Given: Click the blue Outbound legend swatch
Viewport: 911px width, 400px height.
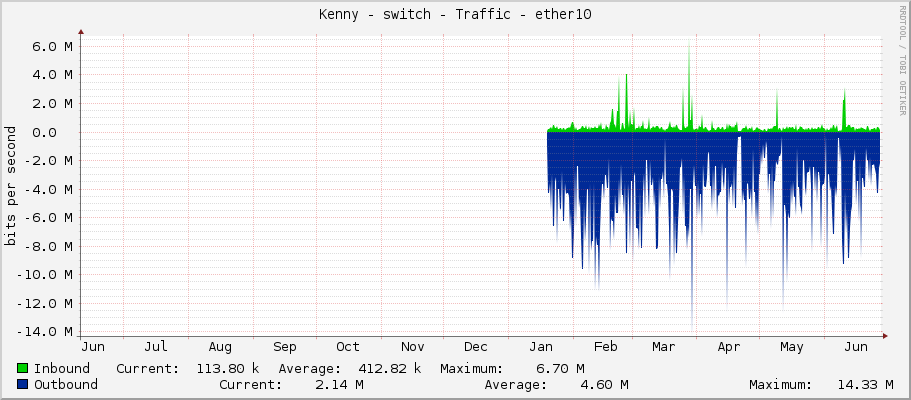Looking at the screenshot, I should (x=23, y=384).
